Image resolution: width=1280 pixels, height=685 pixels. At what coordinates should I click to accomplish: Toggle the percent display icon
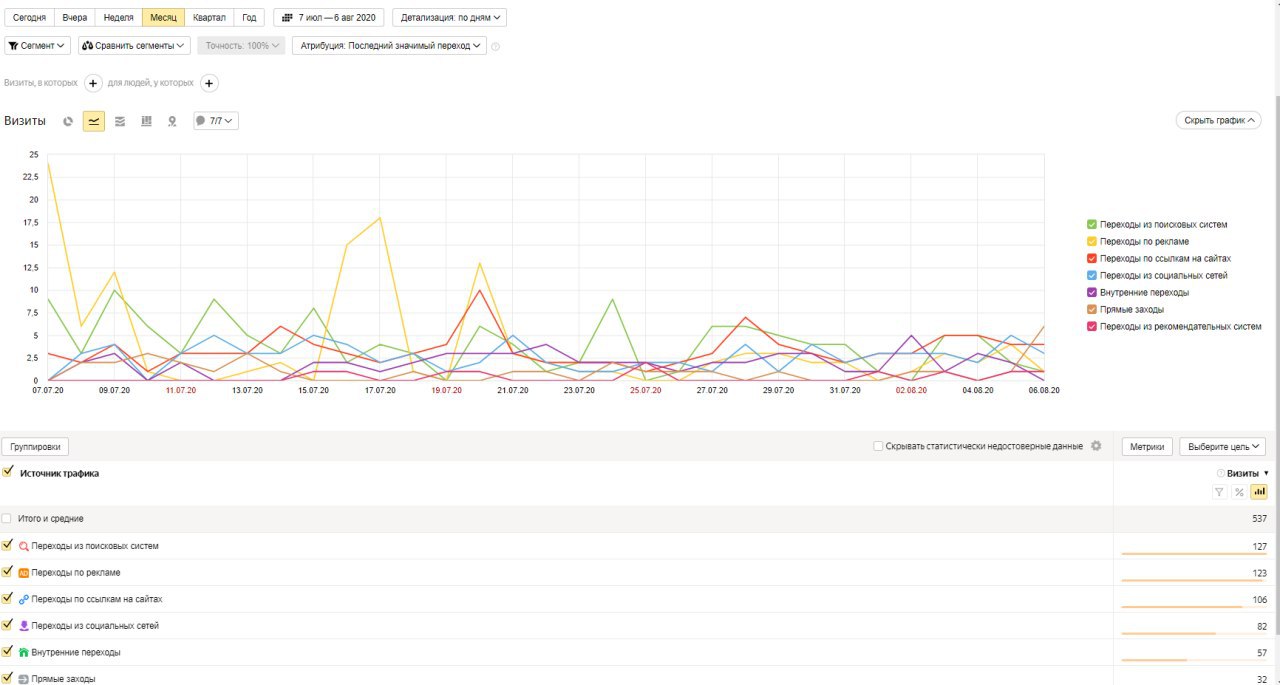[1239, 492]
